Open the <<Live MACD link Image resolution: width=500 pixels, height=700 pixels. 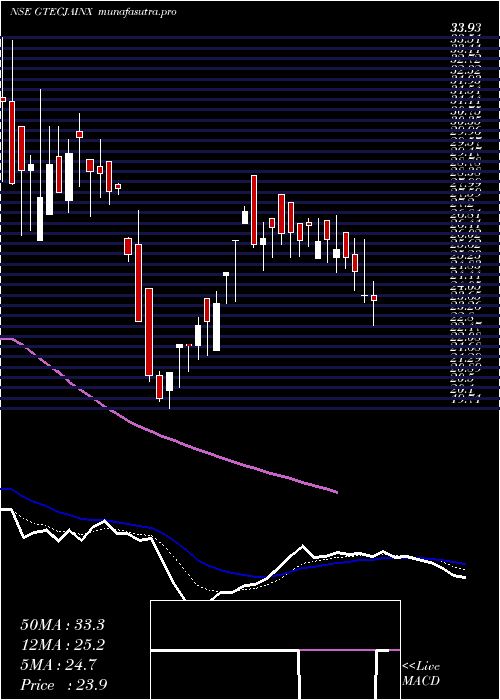421,674
